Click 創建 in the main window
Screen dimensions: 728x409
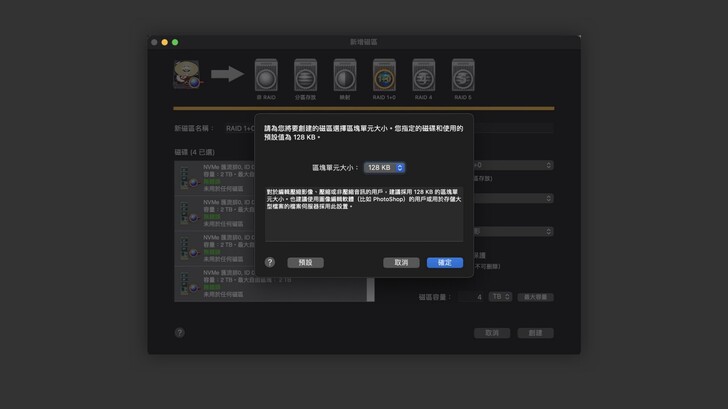(535, 333)
